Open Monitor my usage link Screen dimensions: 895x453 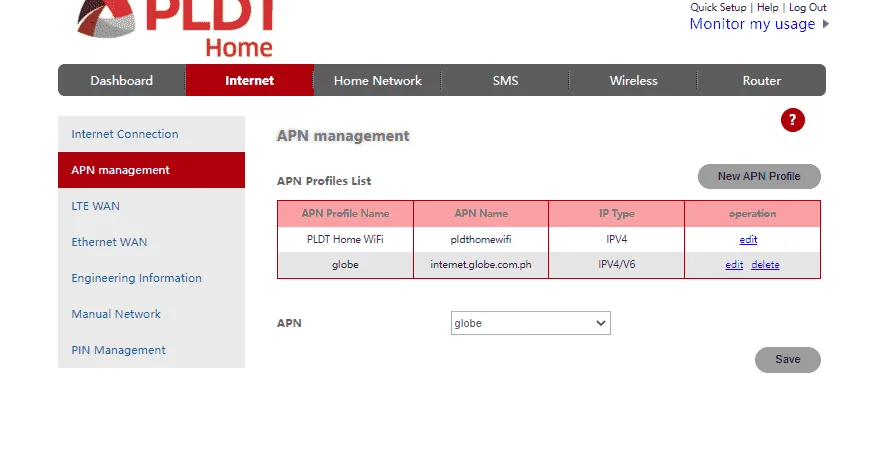point(752,24)
